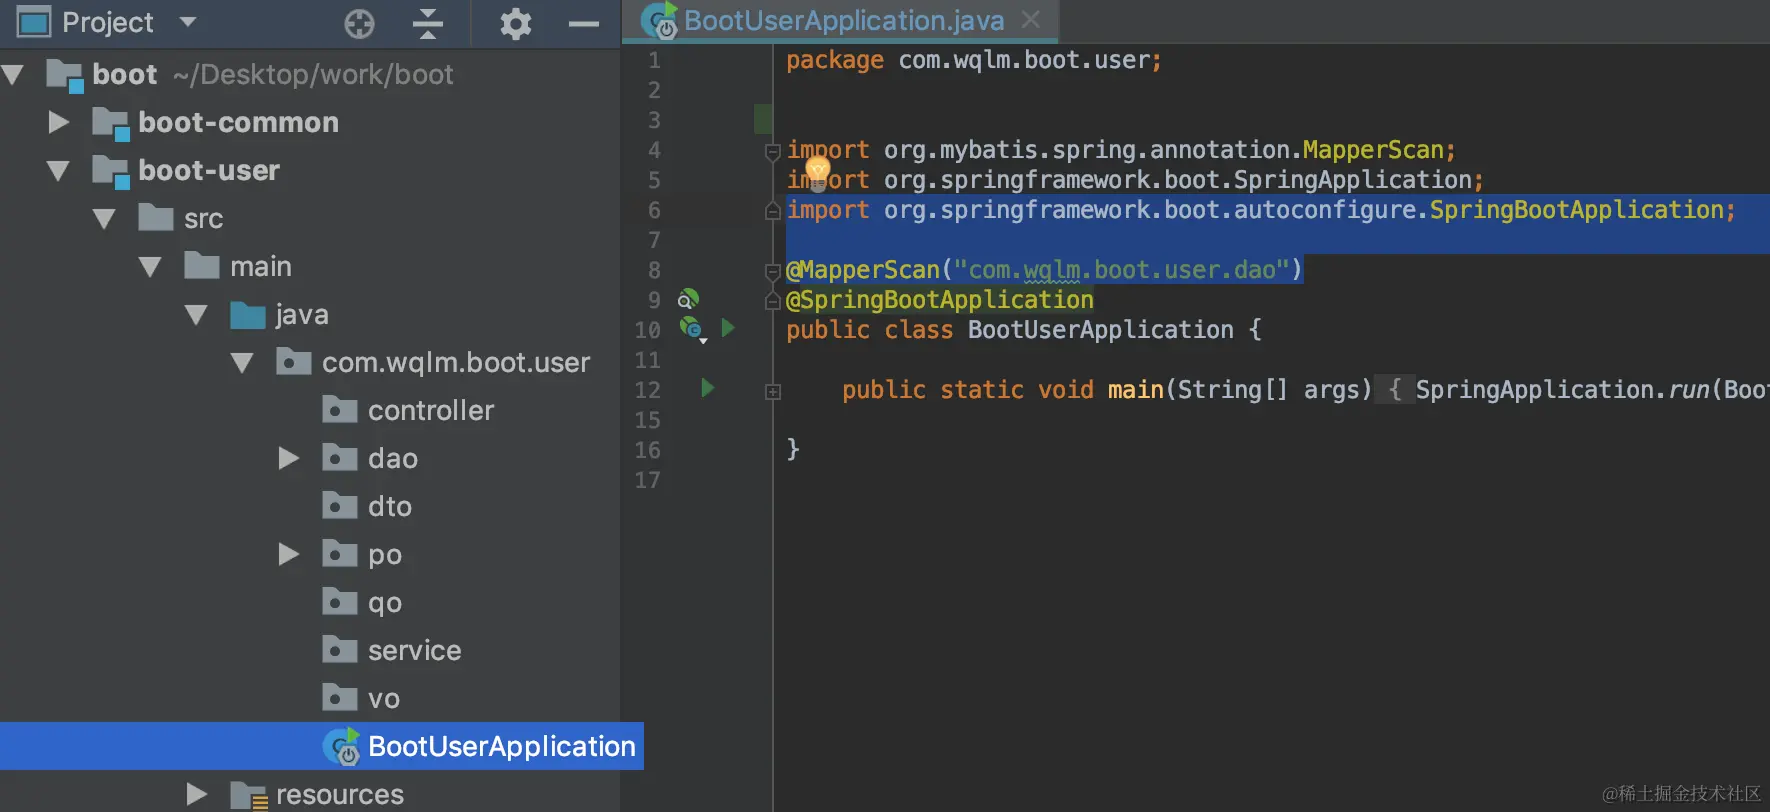Expand the folded main method body on line 12
The height and width of the screenshot is (812, 1770).
(773, 392)
